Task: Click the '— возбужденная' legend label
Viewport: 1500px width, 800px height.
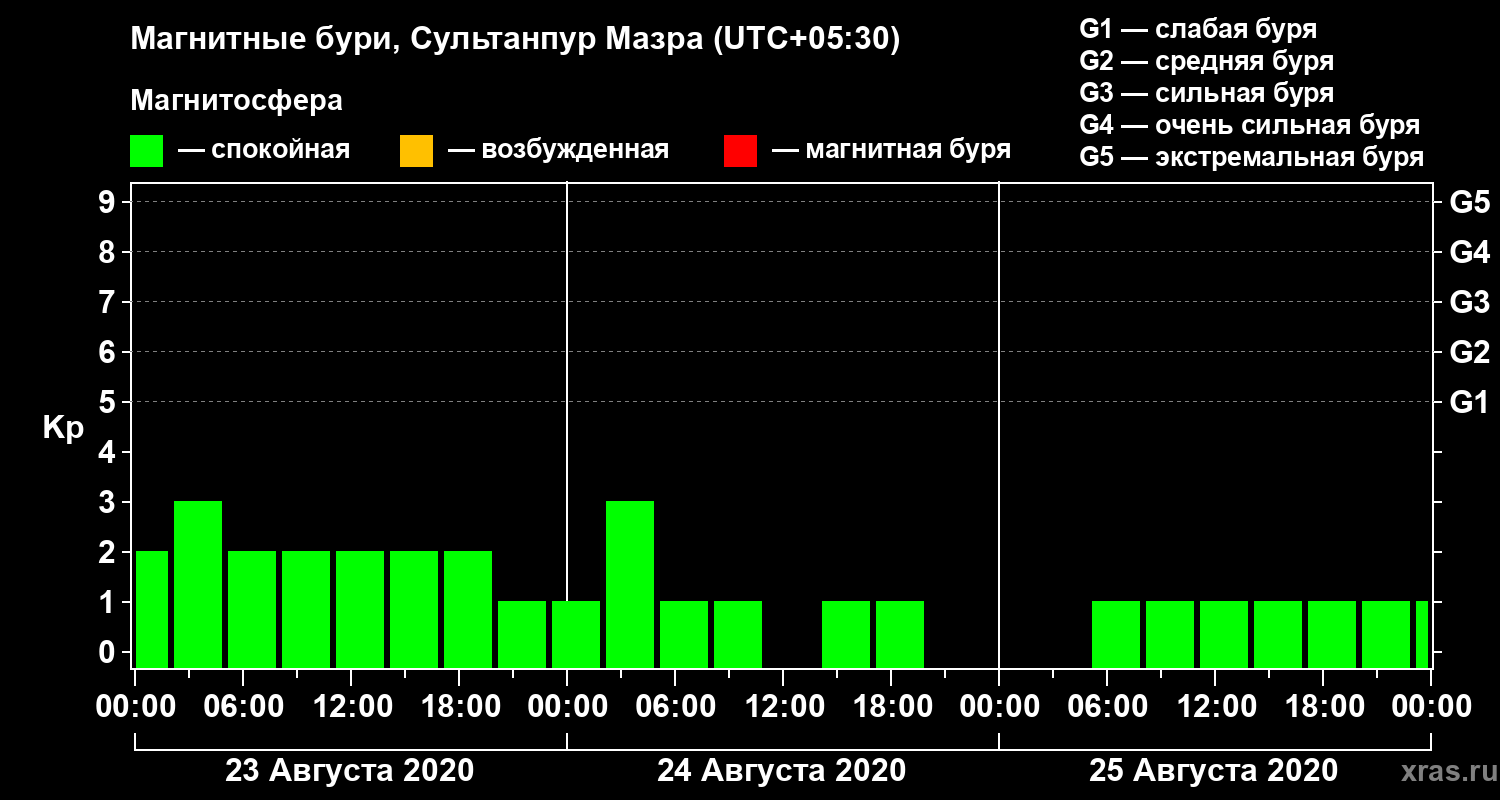Action: pyautogui.click(x=558, y=151)
